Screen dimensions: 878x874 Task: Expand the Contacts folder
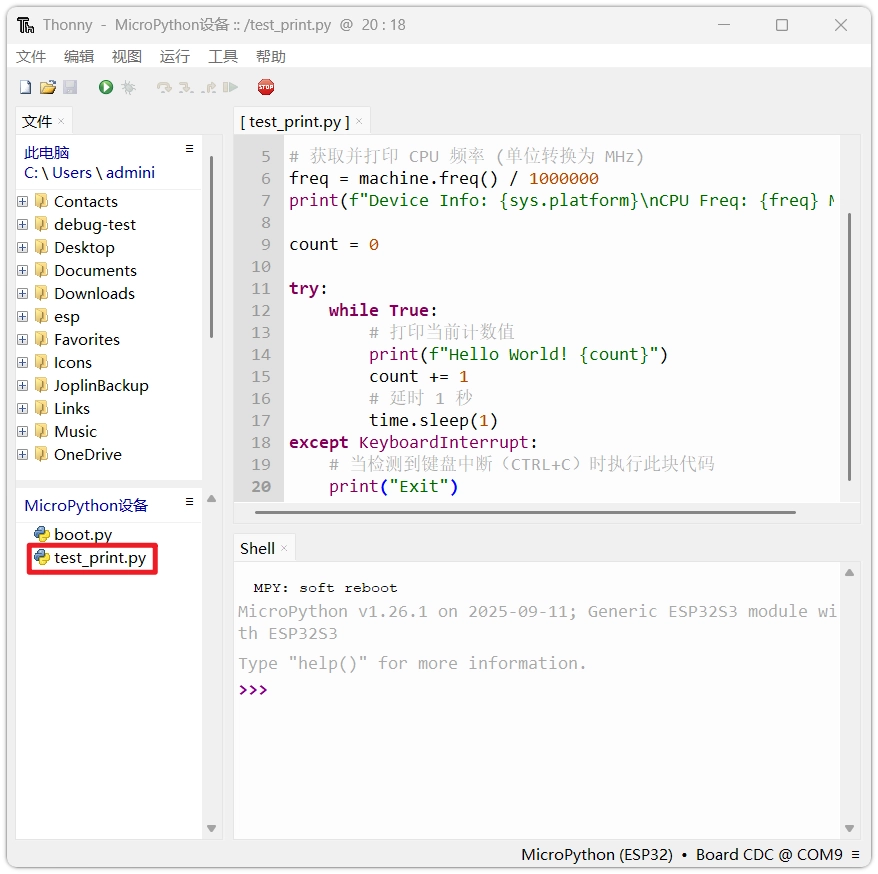pyautogui.click(x=23, y=201)
